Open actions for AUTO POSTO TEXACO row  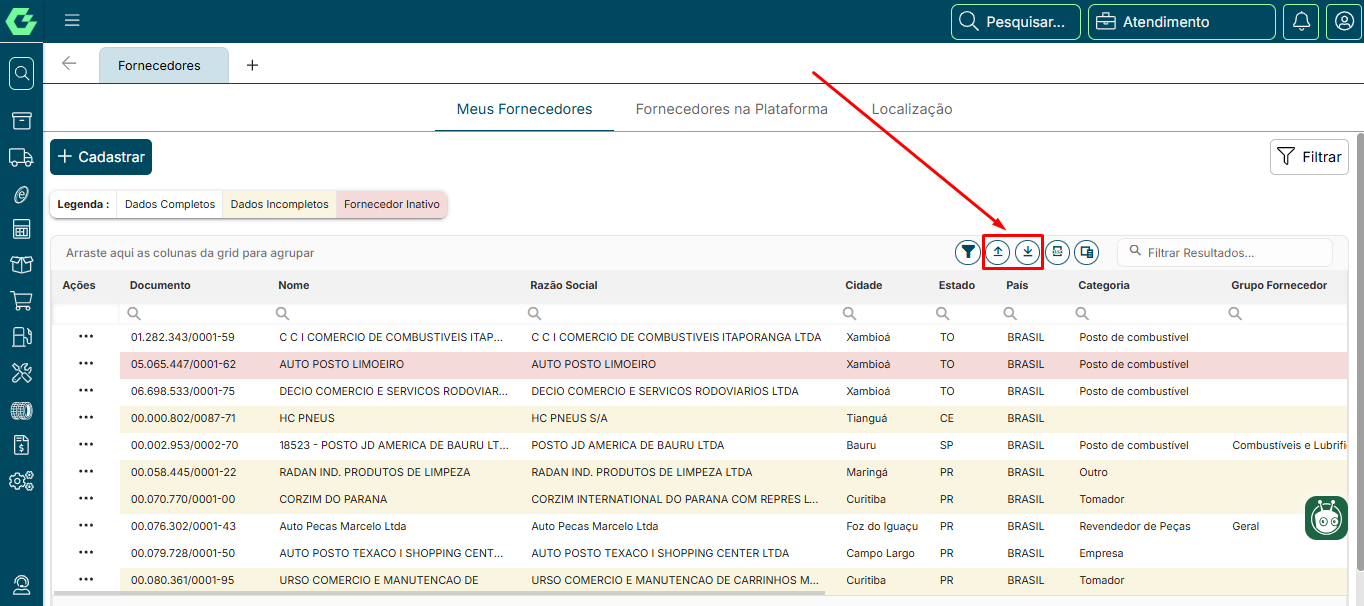point(86,553)
